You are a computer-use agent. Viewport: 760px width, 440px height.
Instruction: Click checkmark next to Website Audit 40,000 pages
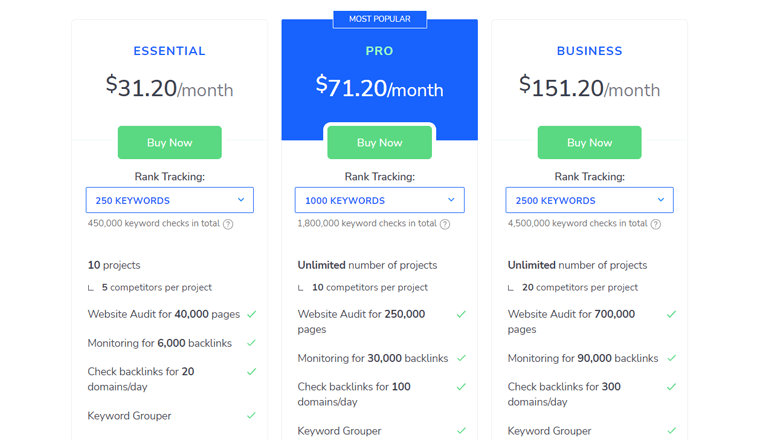[252, 314]
